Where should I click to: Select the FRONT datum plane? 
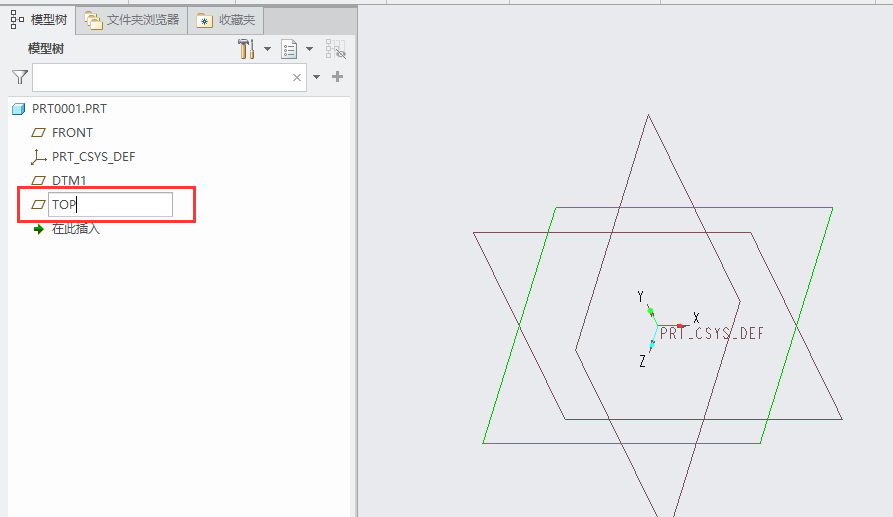coord(72,133)
